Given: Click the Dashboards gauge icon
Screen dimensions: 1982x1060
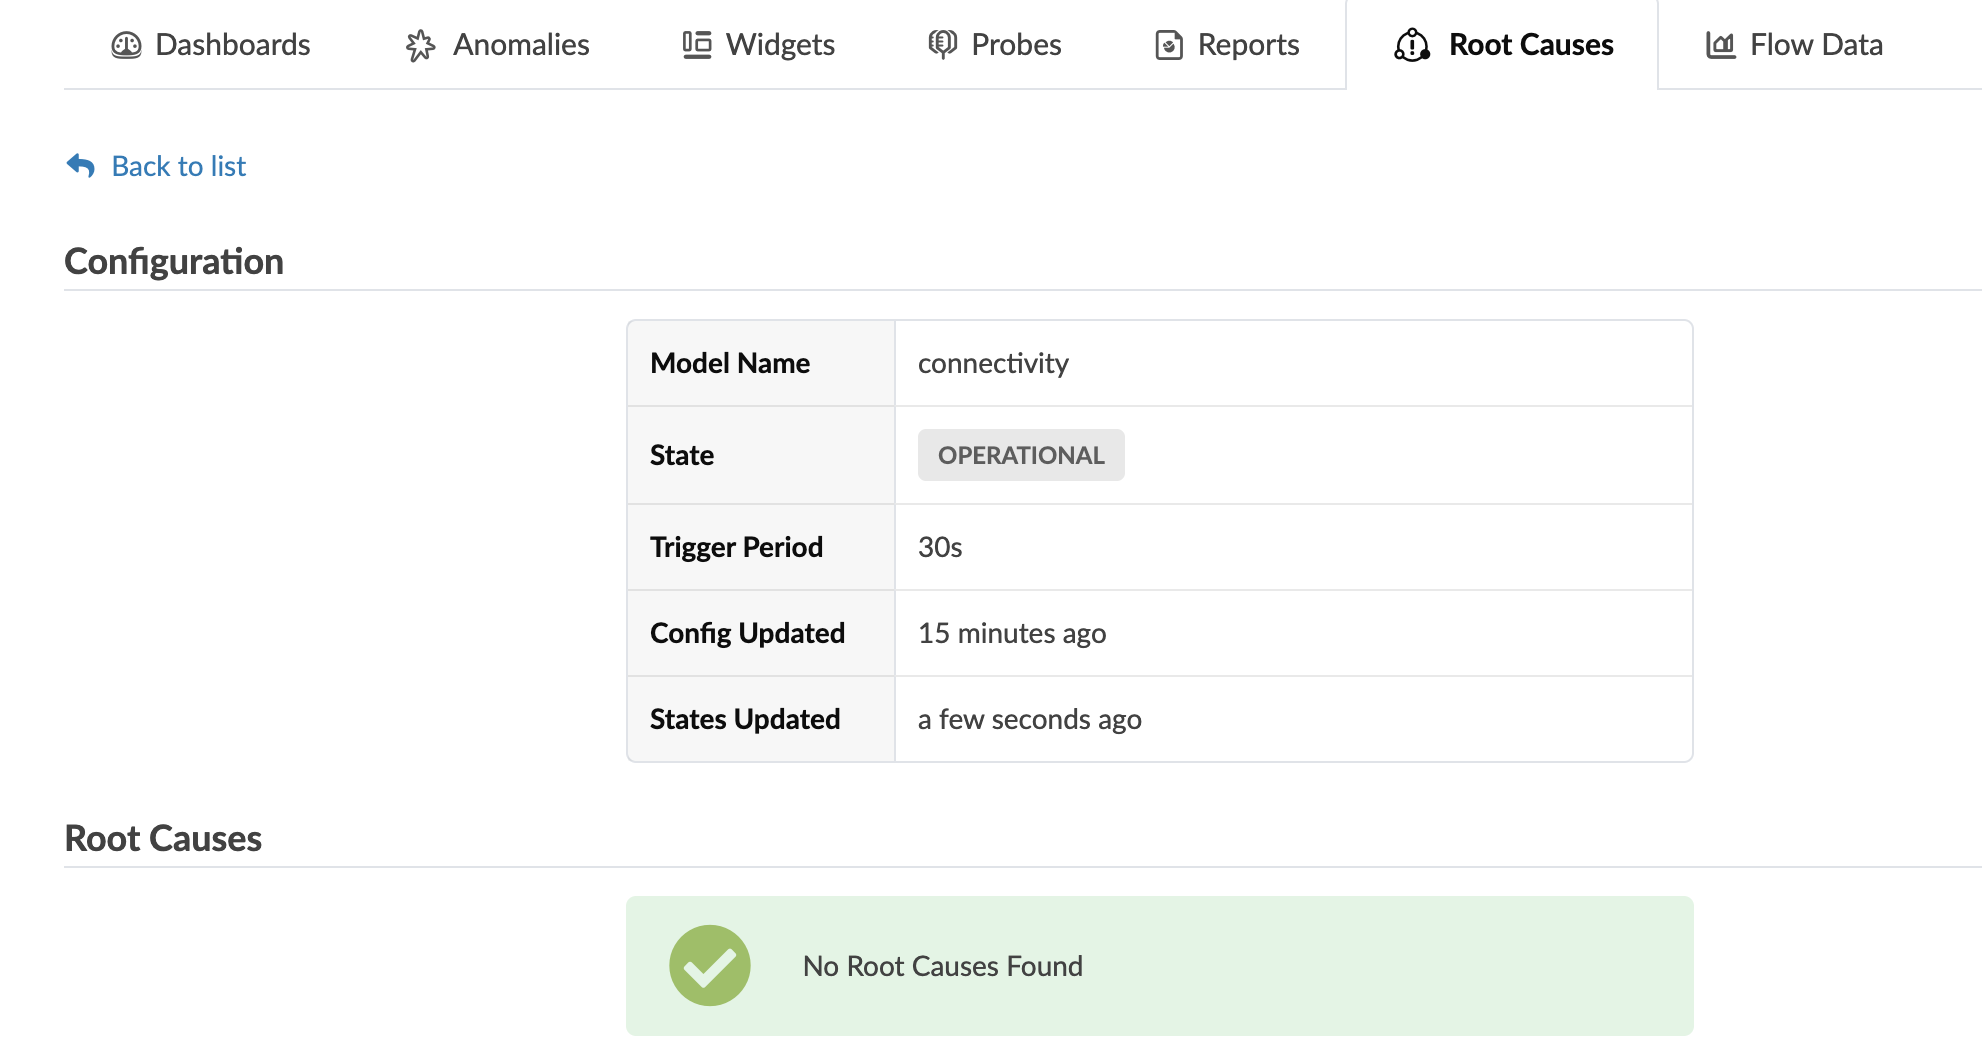Looking at the screenshot, I should 126,45.
